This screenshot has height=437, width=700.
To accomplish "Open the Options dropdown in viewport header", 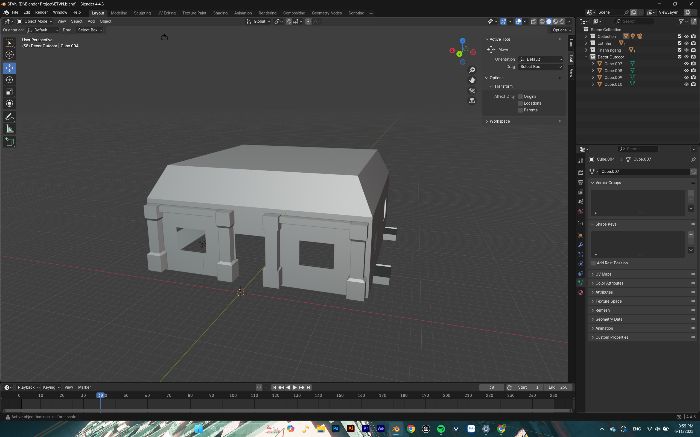I will [560, 29].
